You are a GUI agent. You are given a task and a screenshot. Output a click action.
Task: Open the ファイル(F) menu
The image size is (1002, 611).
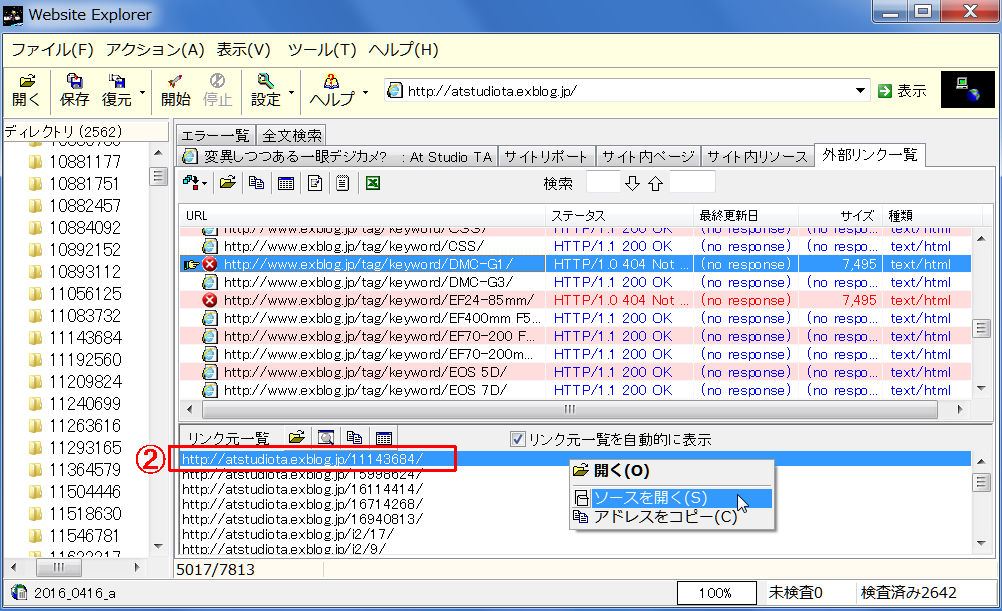click(x=52, y=50)
